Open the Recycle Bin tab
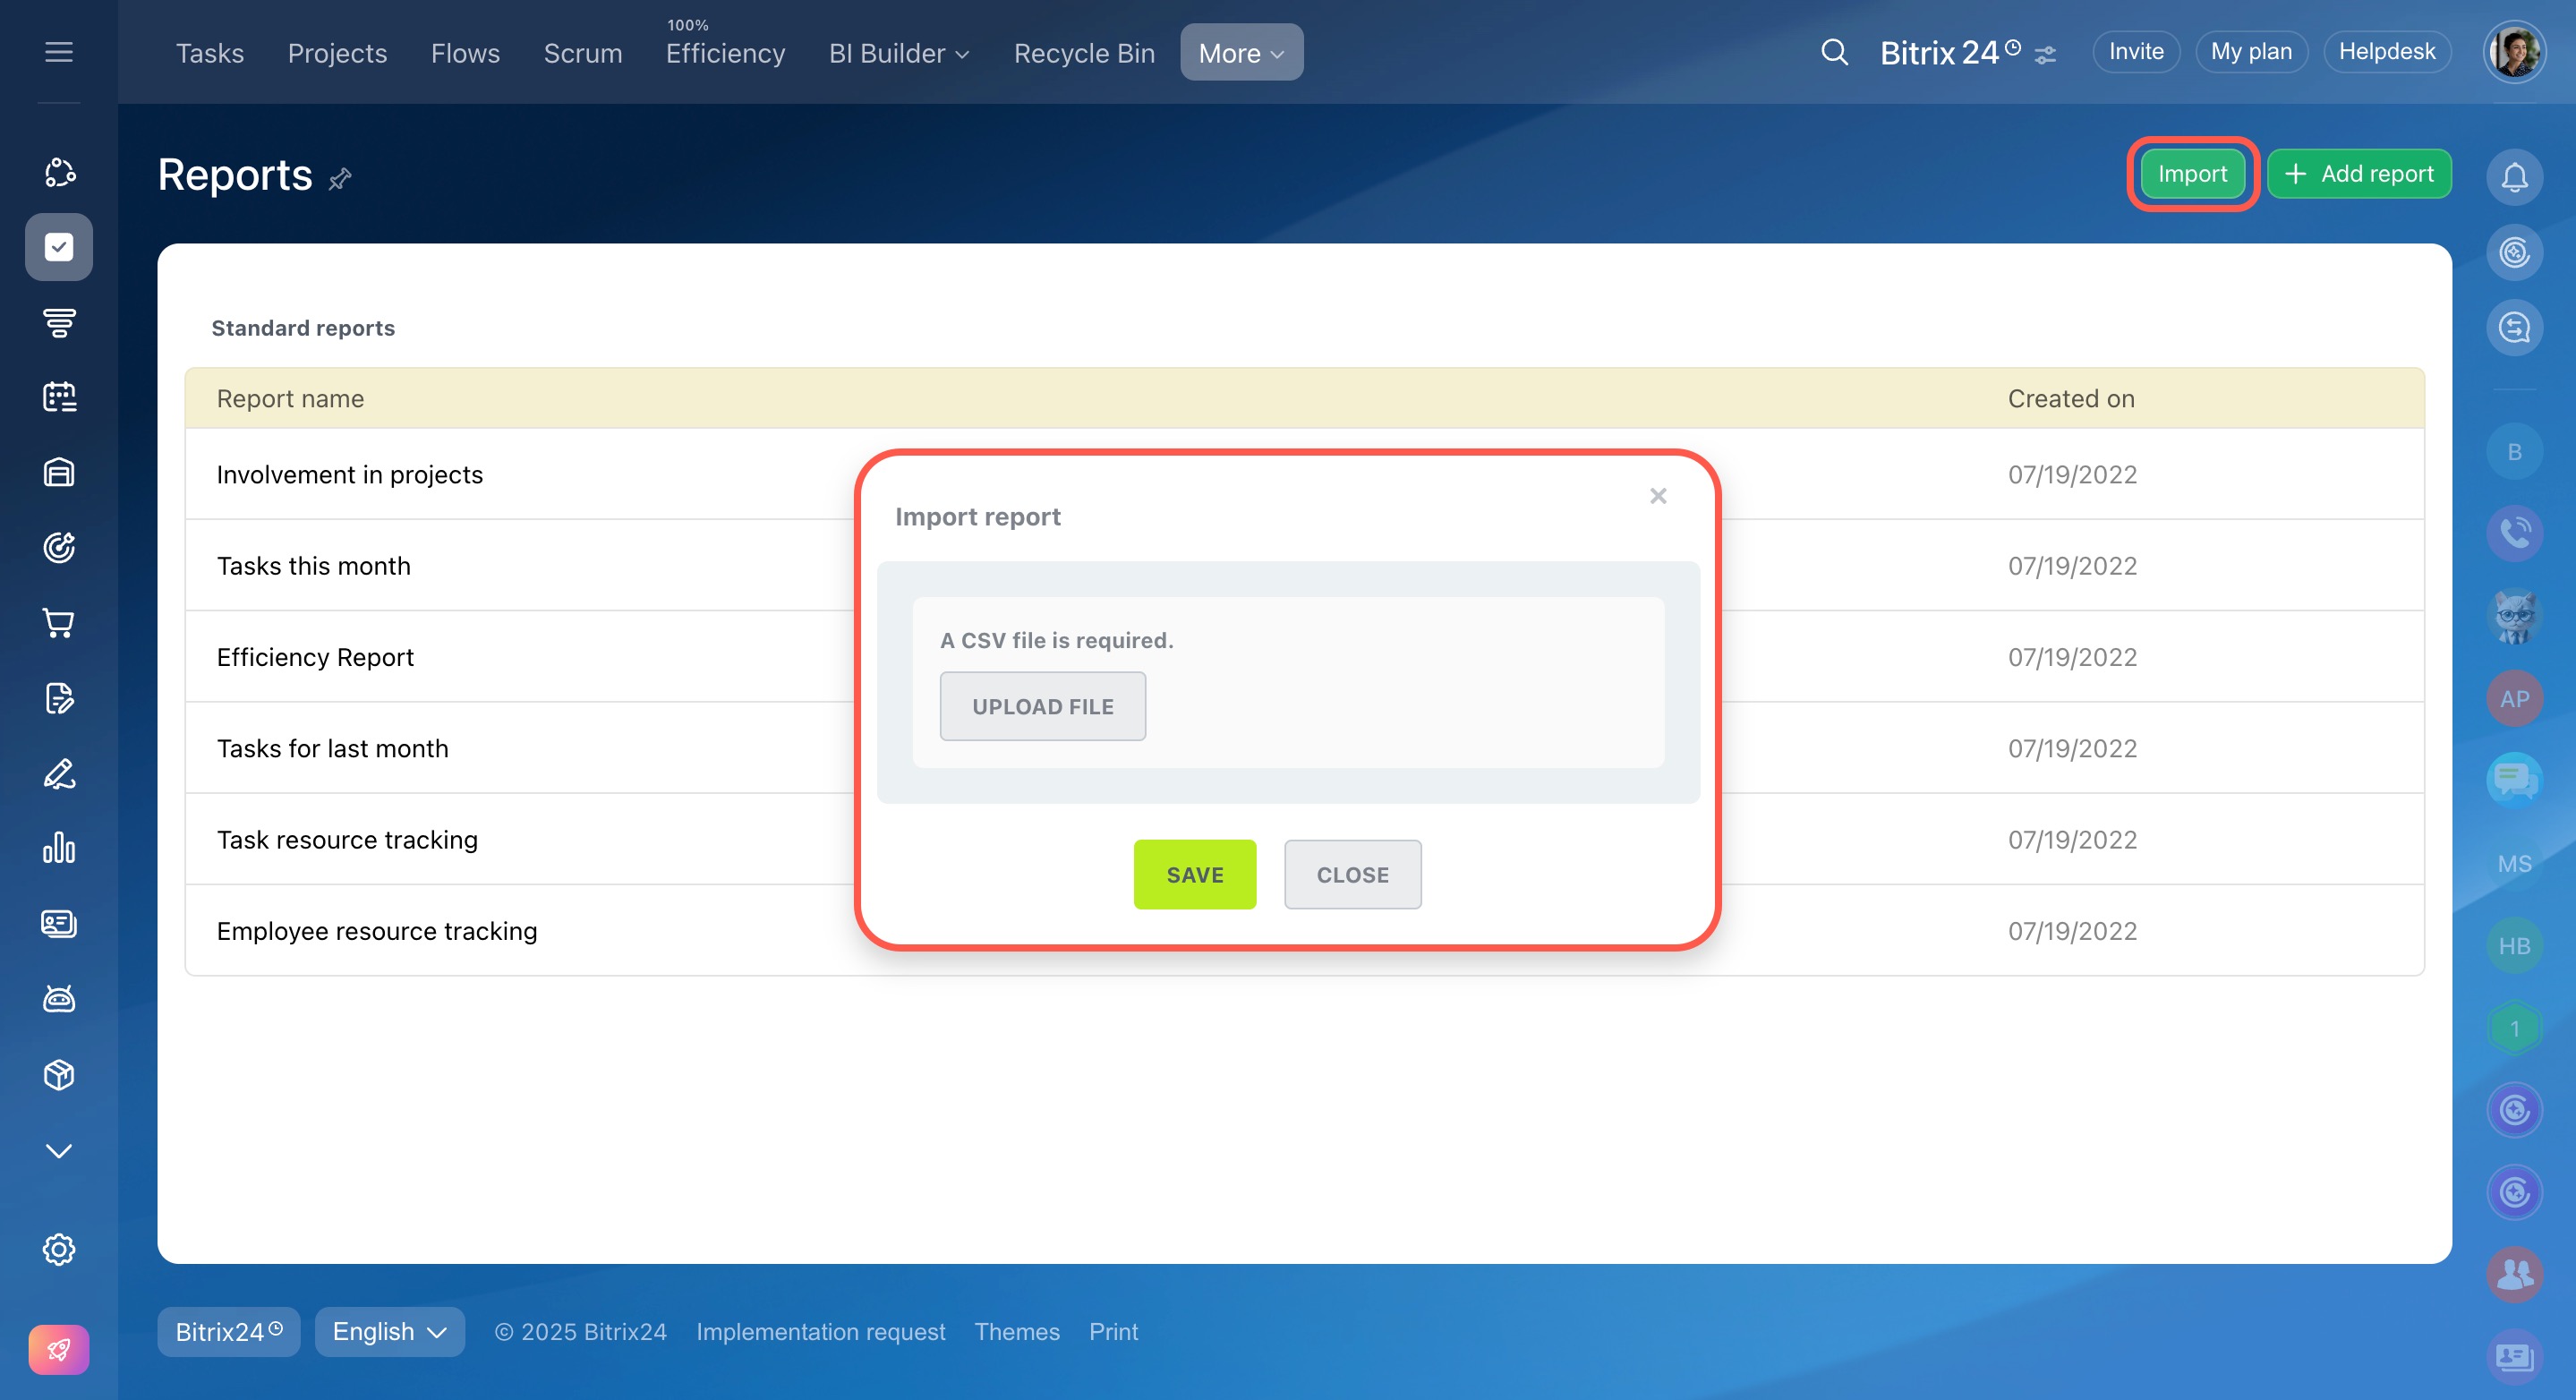 [1084, 53]
